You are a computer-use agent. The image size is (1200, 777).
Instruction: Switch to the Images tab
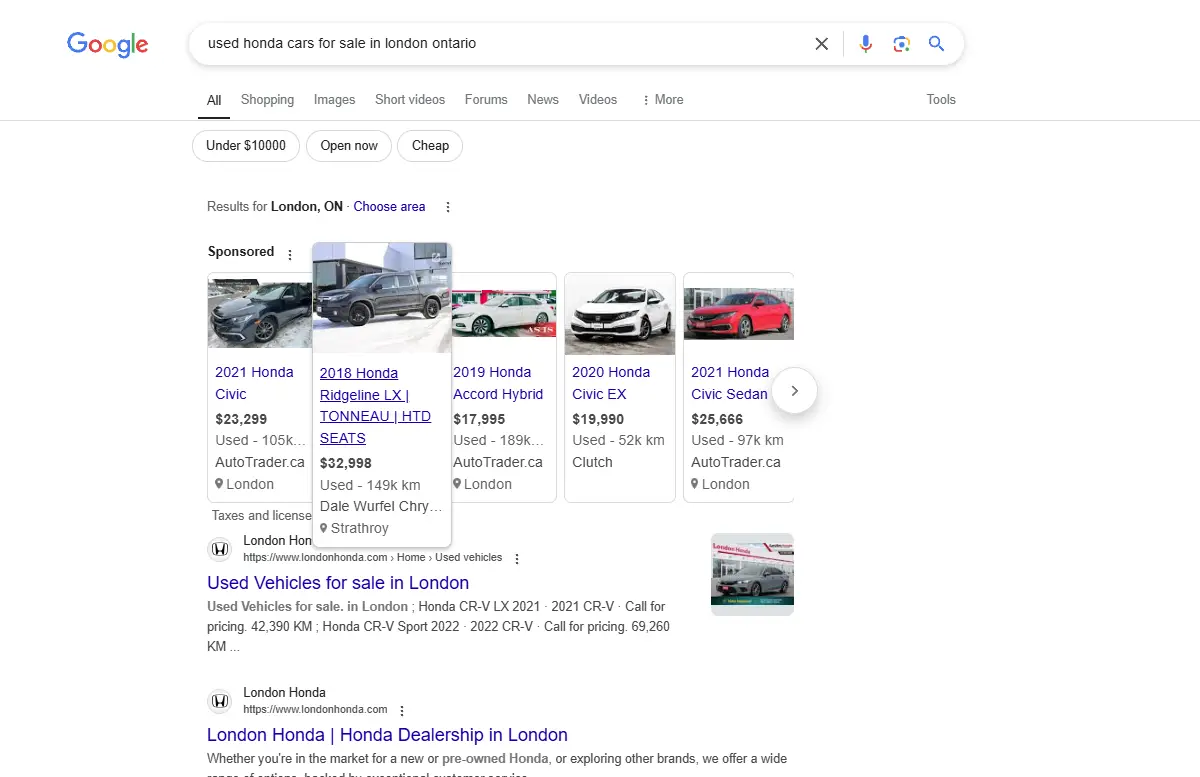click(x=334, y=100)
